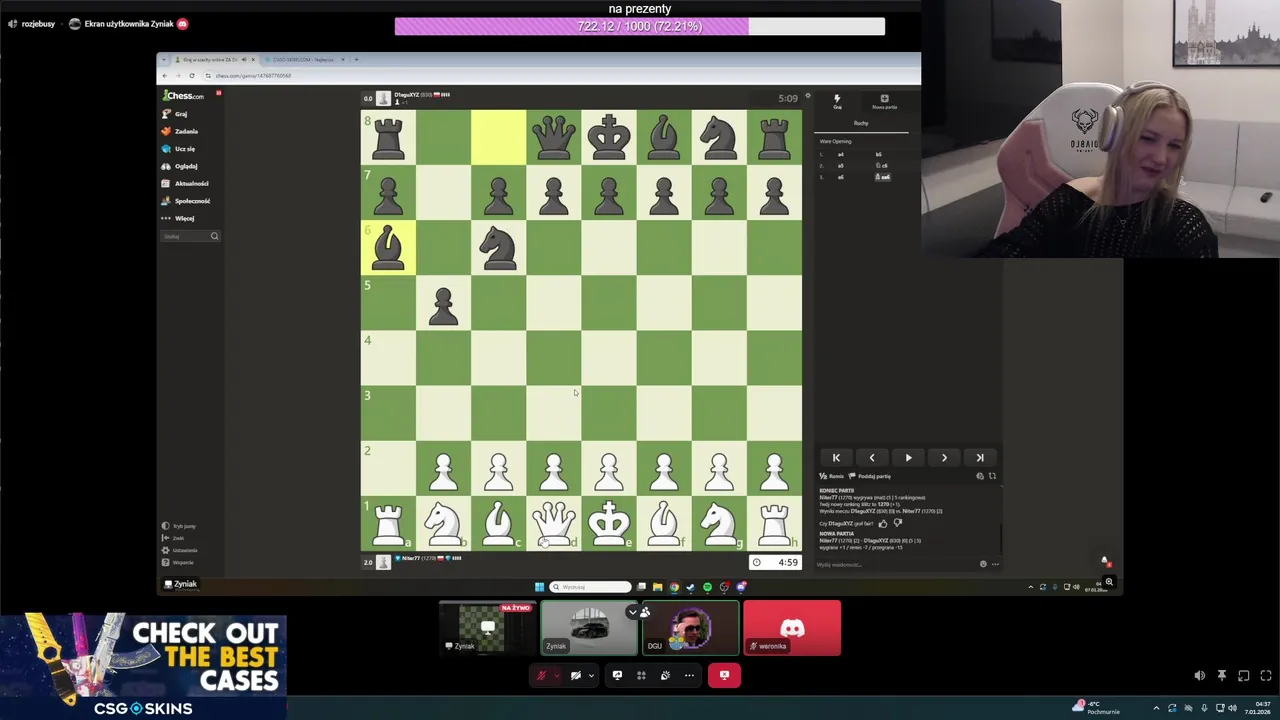Disconnect from the call with red button
This screenshot has width=1280, height=720.
(x=724, y=675)
